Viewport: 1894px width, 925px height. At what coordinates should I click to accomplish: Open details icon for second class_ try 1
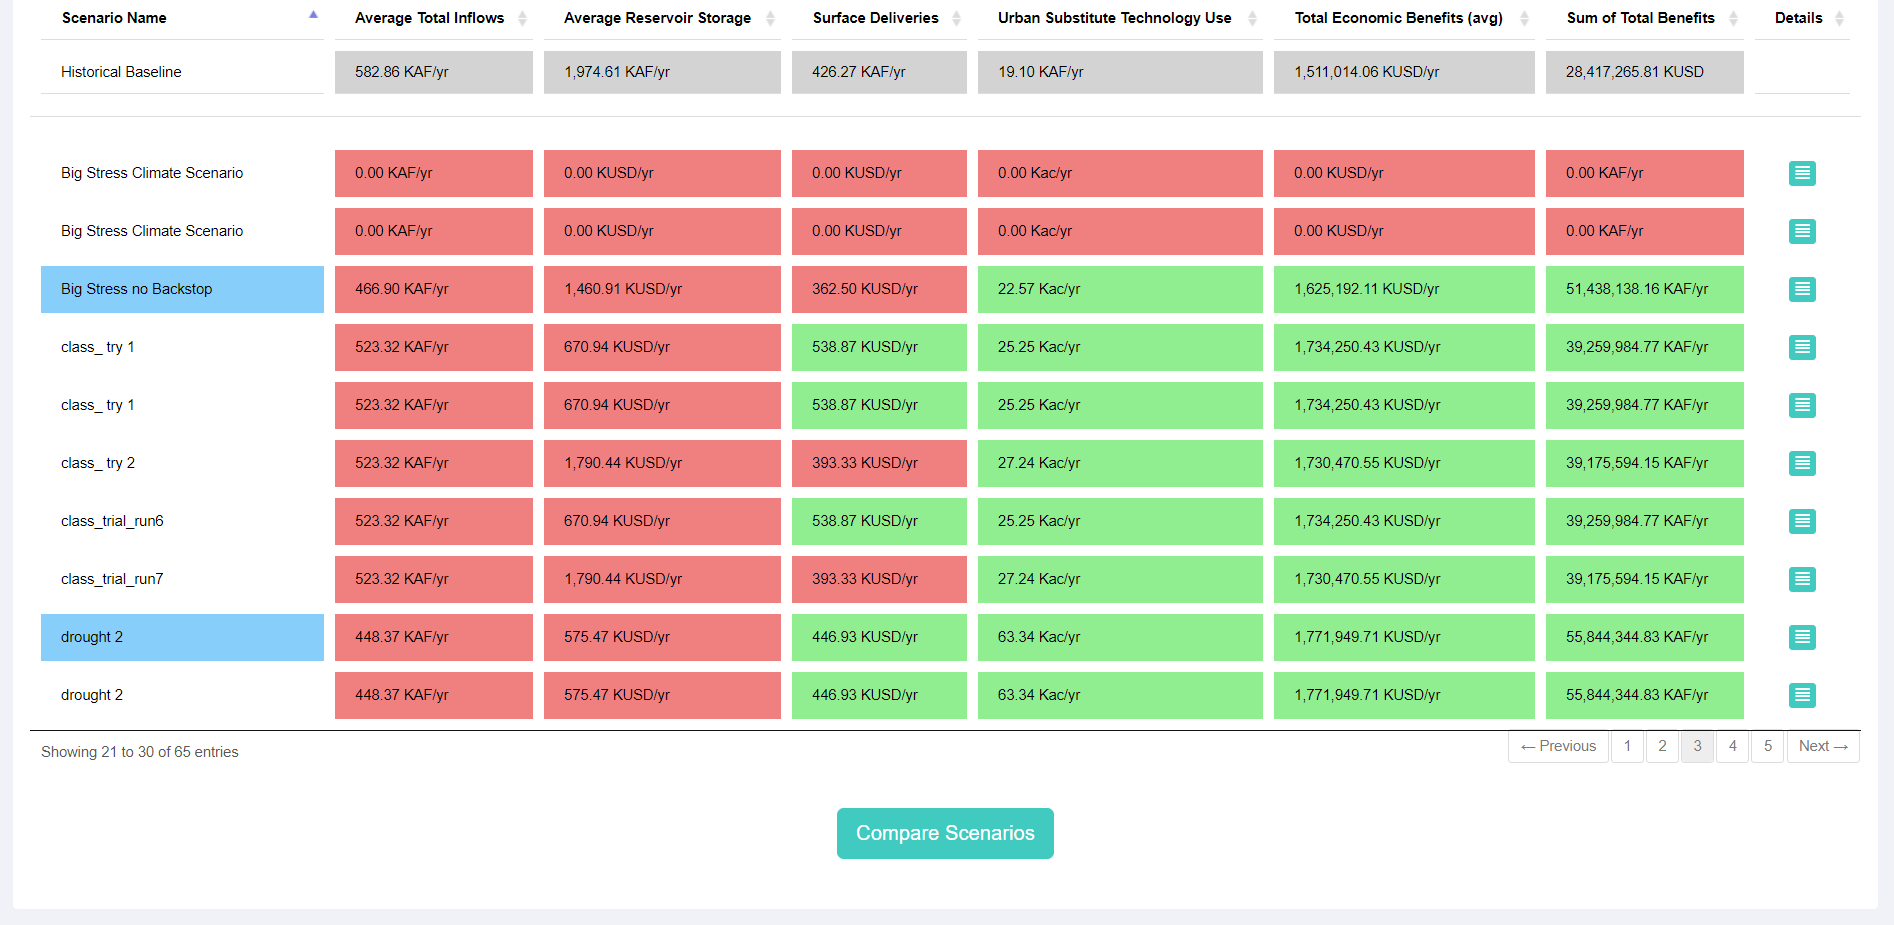(1802, 405)
